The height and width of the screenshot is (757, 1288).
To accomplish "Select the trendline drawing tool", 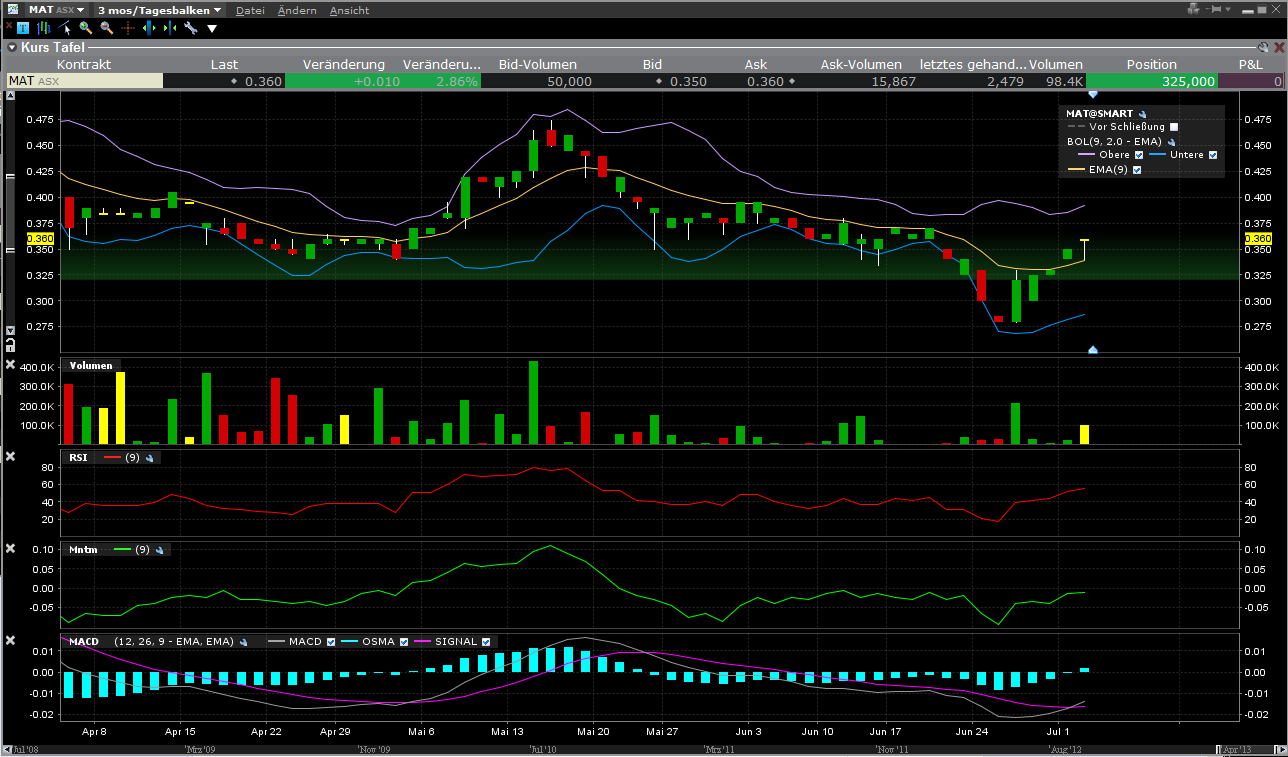I will coord(65,28).
